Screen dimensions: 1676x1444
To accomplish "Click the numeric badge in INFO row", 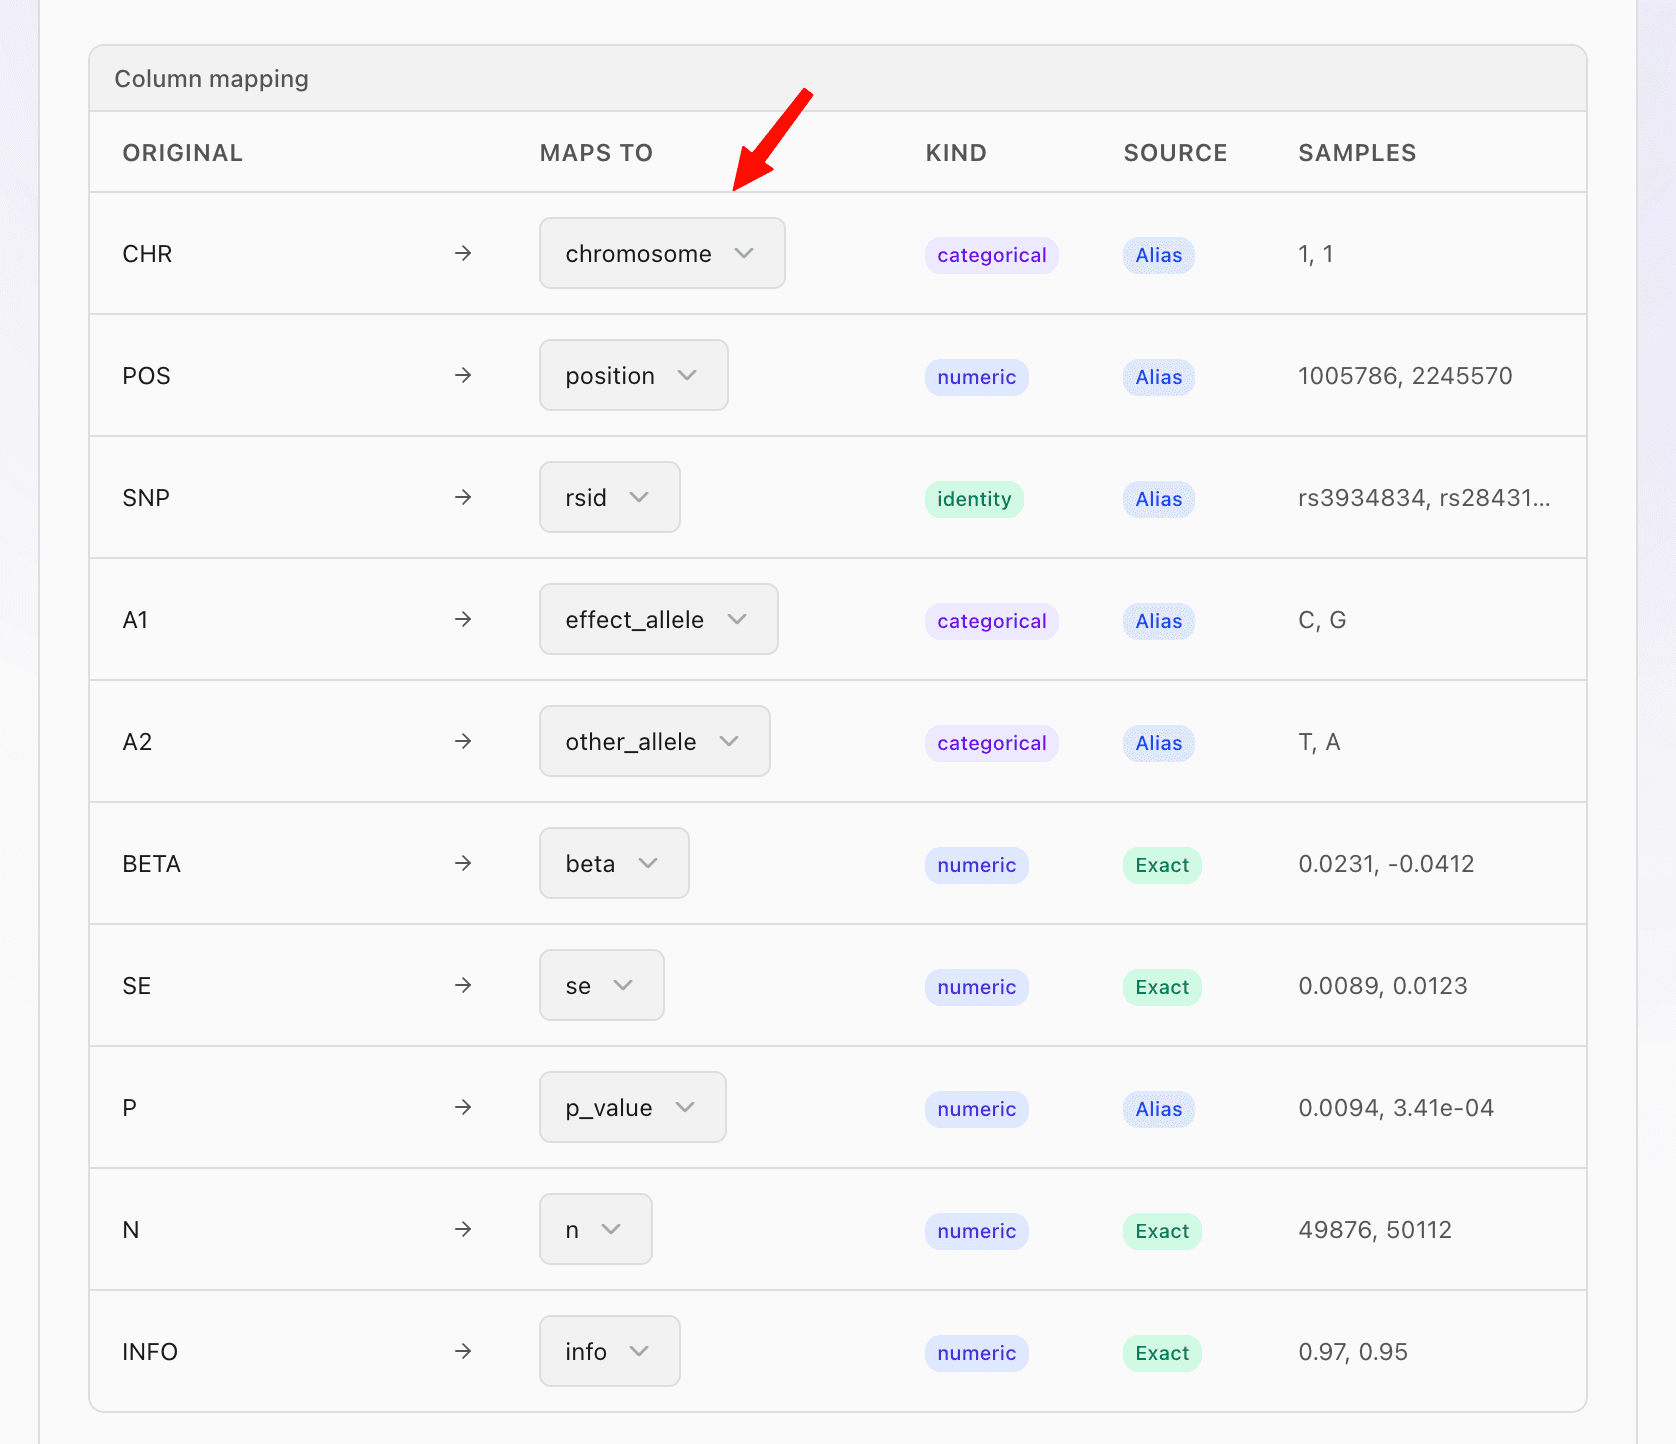I will (x=976, y=1353).
